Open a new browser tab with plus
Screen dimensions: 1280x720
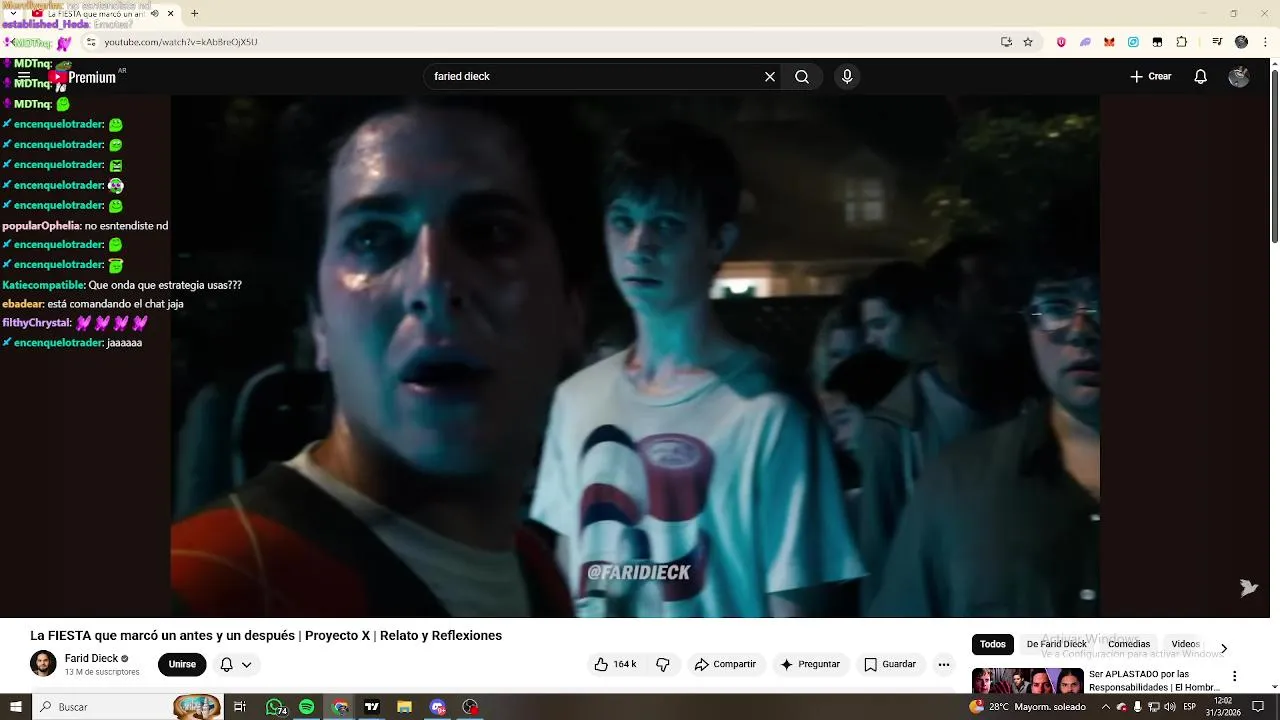(194, 13)
